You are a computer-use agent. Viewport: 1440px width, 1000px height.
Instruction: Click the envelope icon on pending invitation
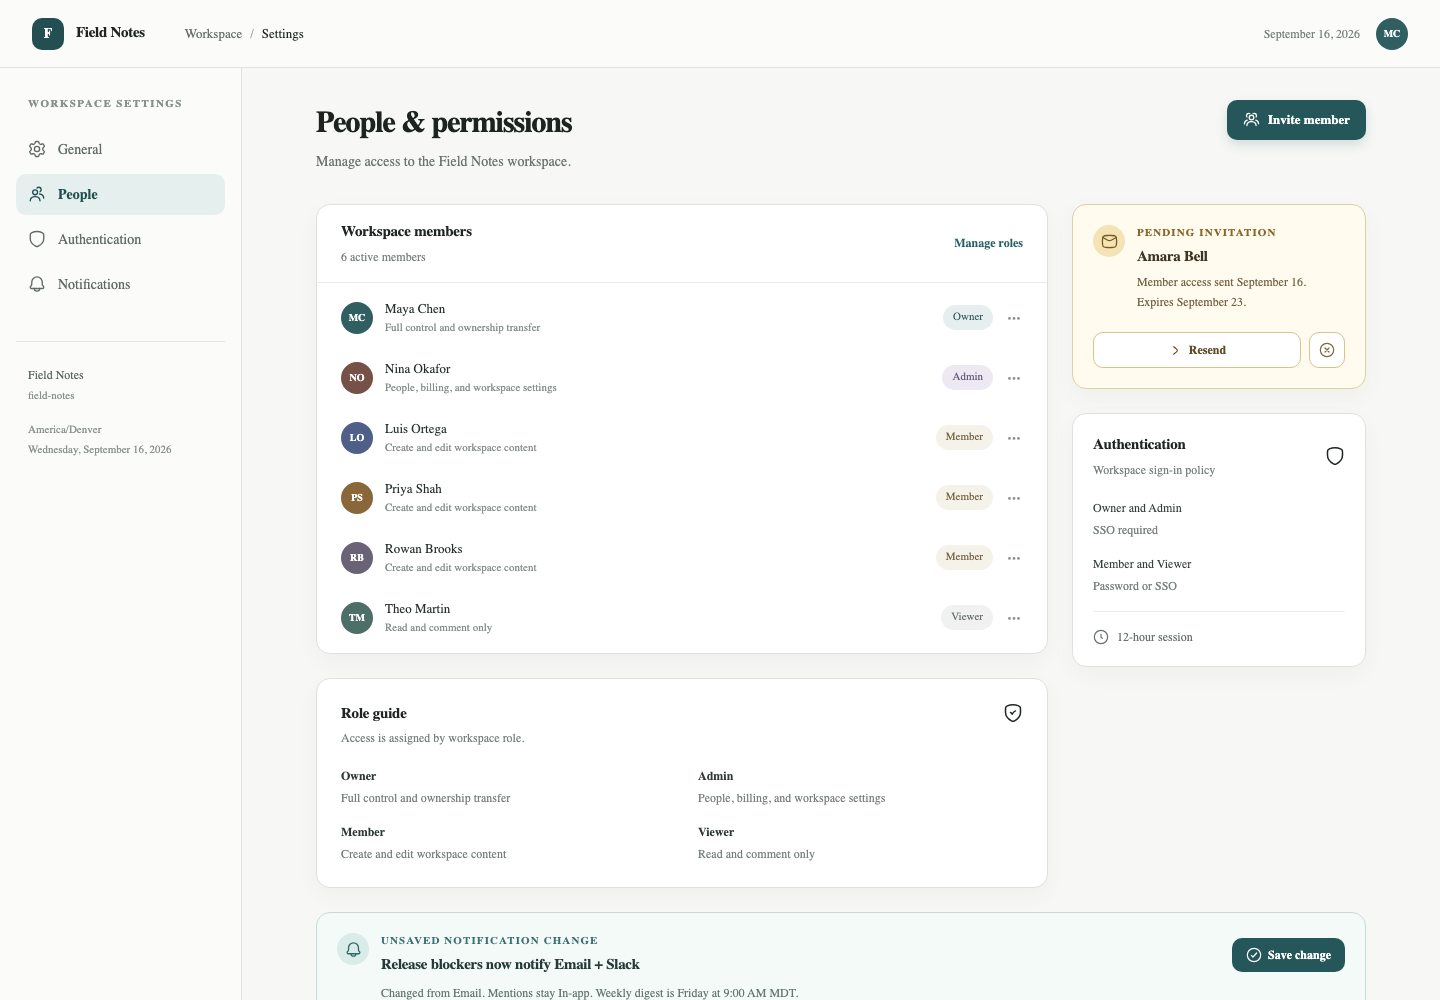click(1109, 241)
